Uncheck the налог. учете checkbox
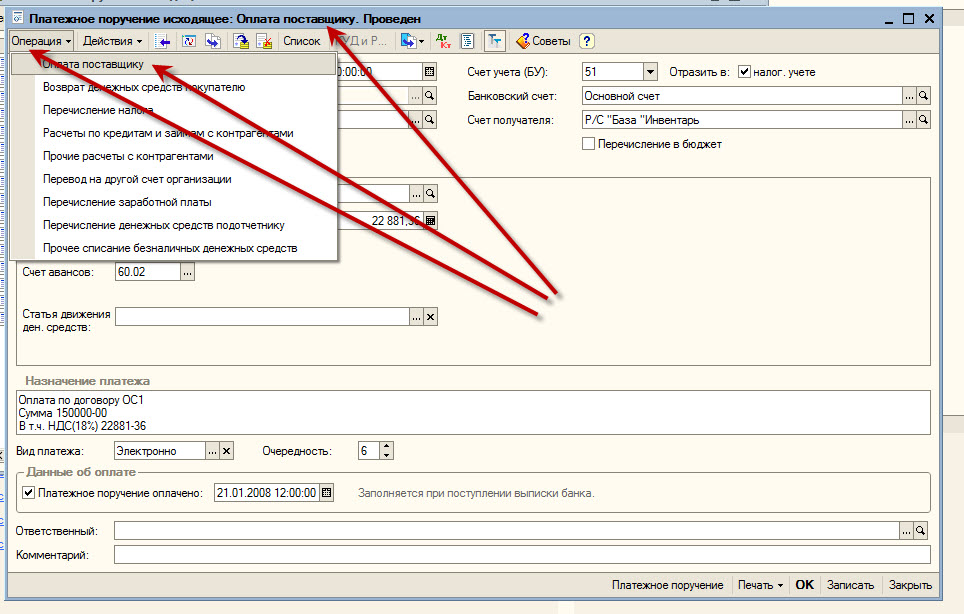 click(x=744, y=72)
